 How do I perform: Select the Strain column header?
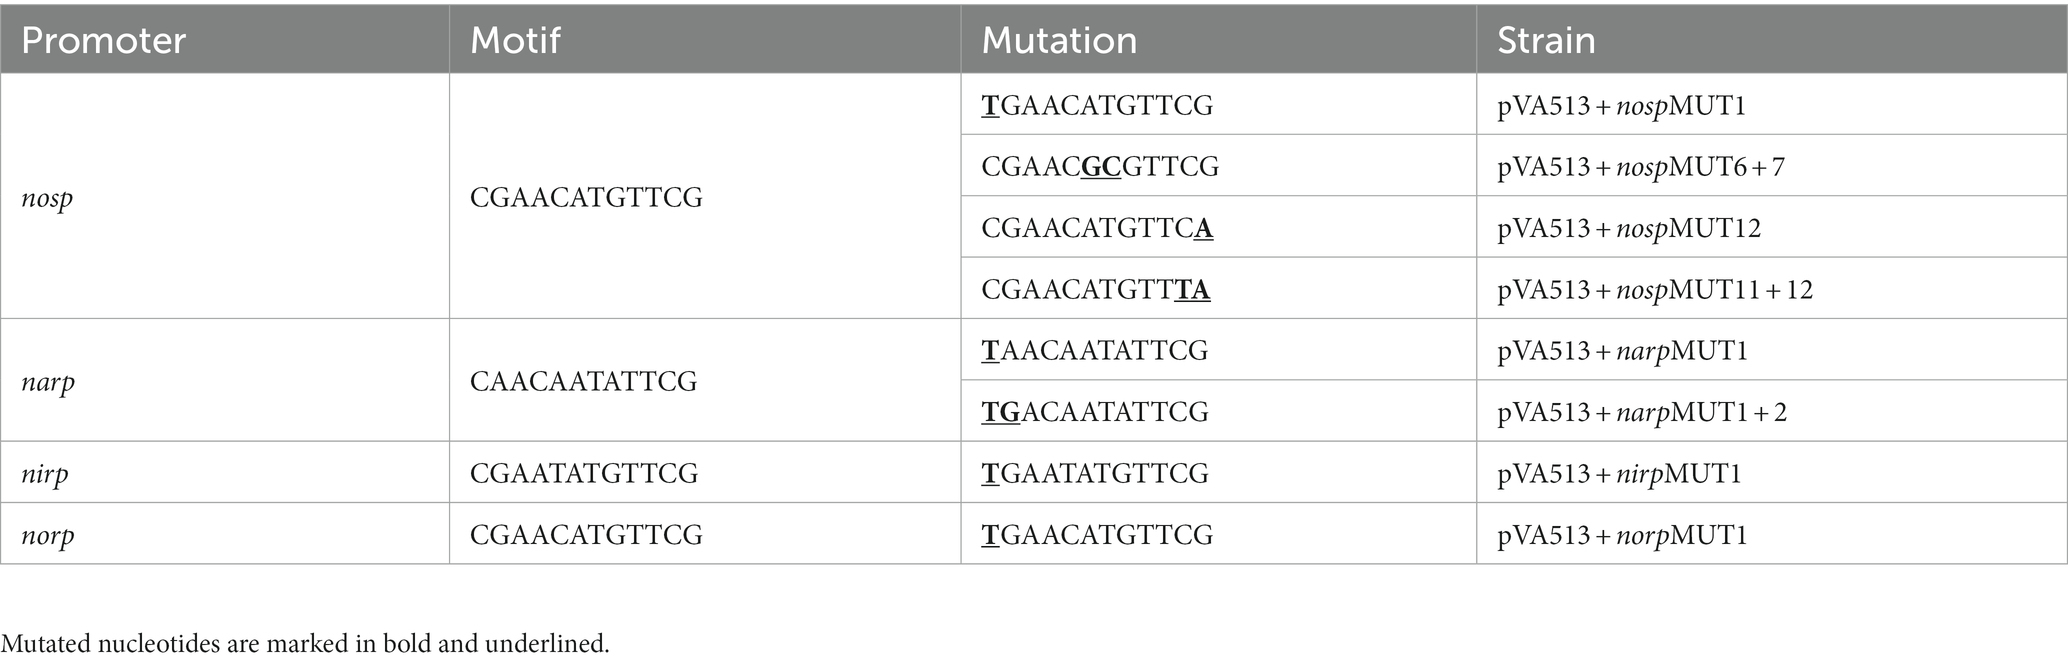[x=1546, y=41]
